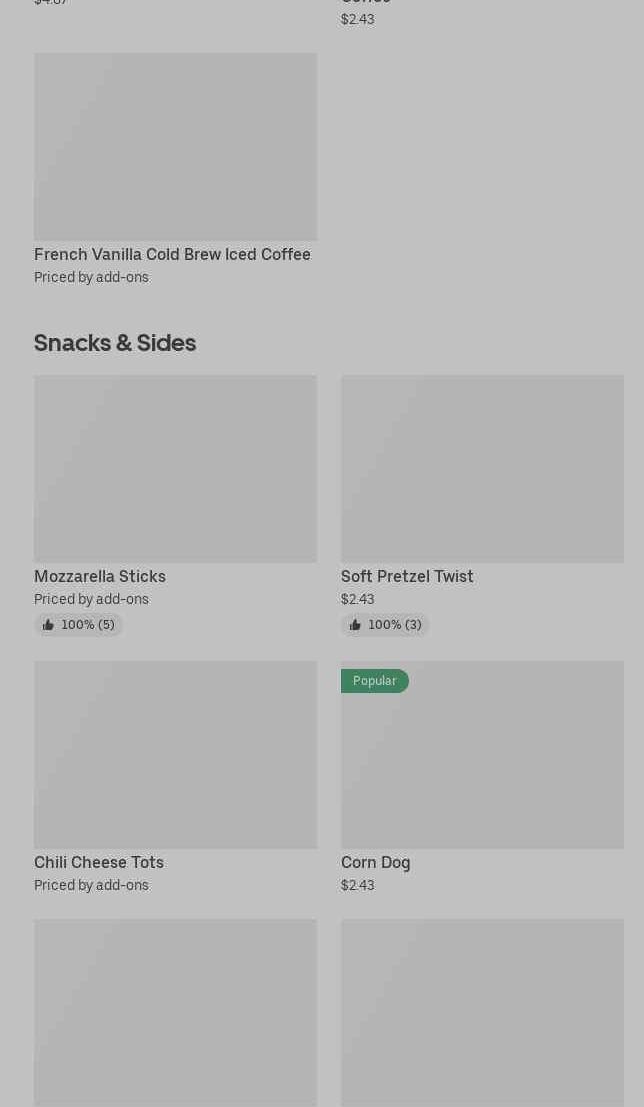Select the French Vanilla Cold Brew Iced Coffee title
Viewport: 644px width, 1107px height.
(x=172, y=255)
